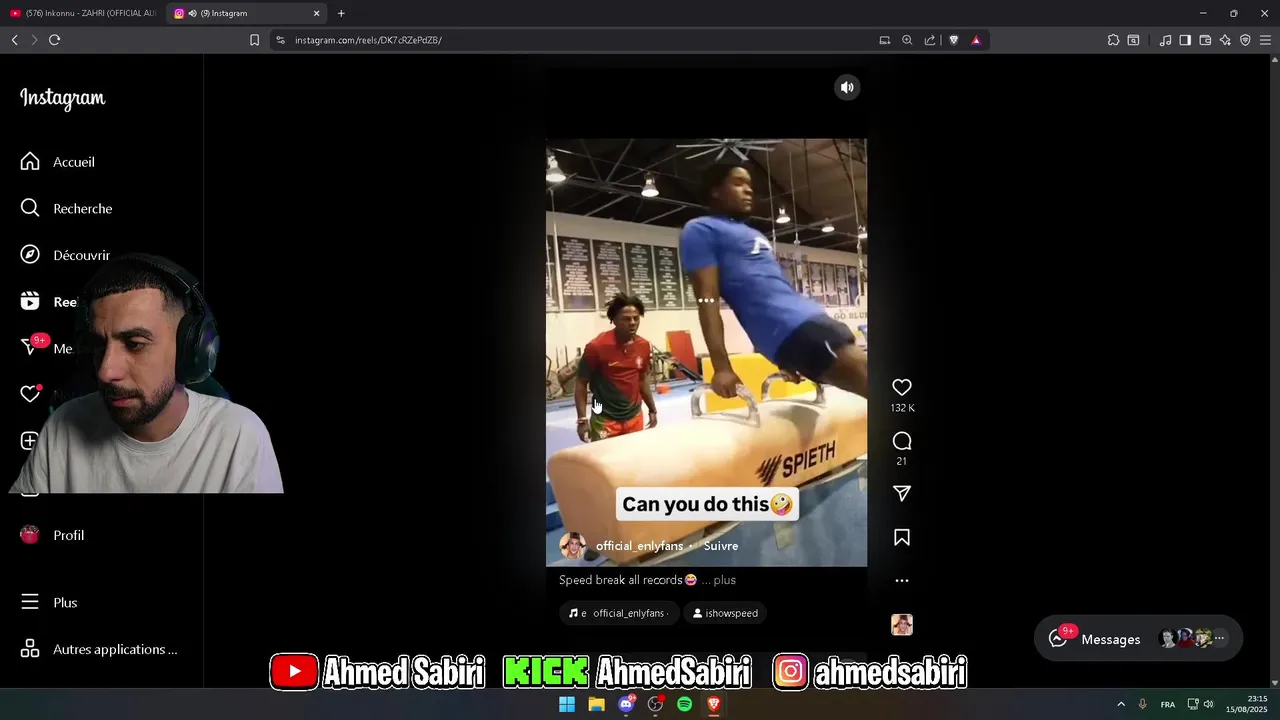The width and height of the screenshot is (1280, 720).
Task: Open the Plus hamburger menu
Action: pyautogui.click(x=49, y=602)
